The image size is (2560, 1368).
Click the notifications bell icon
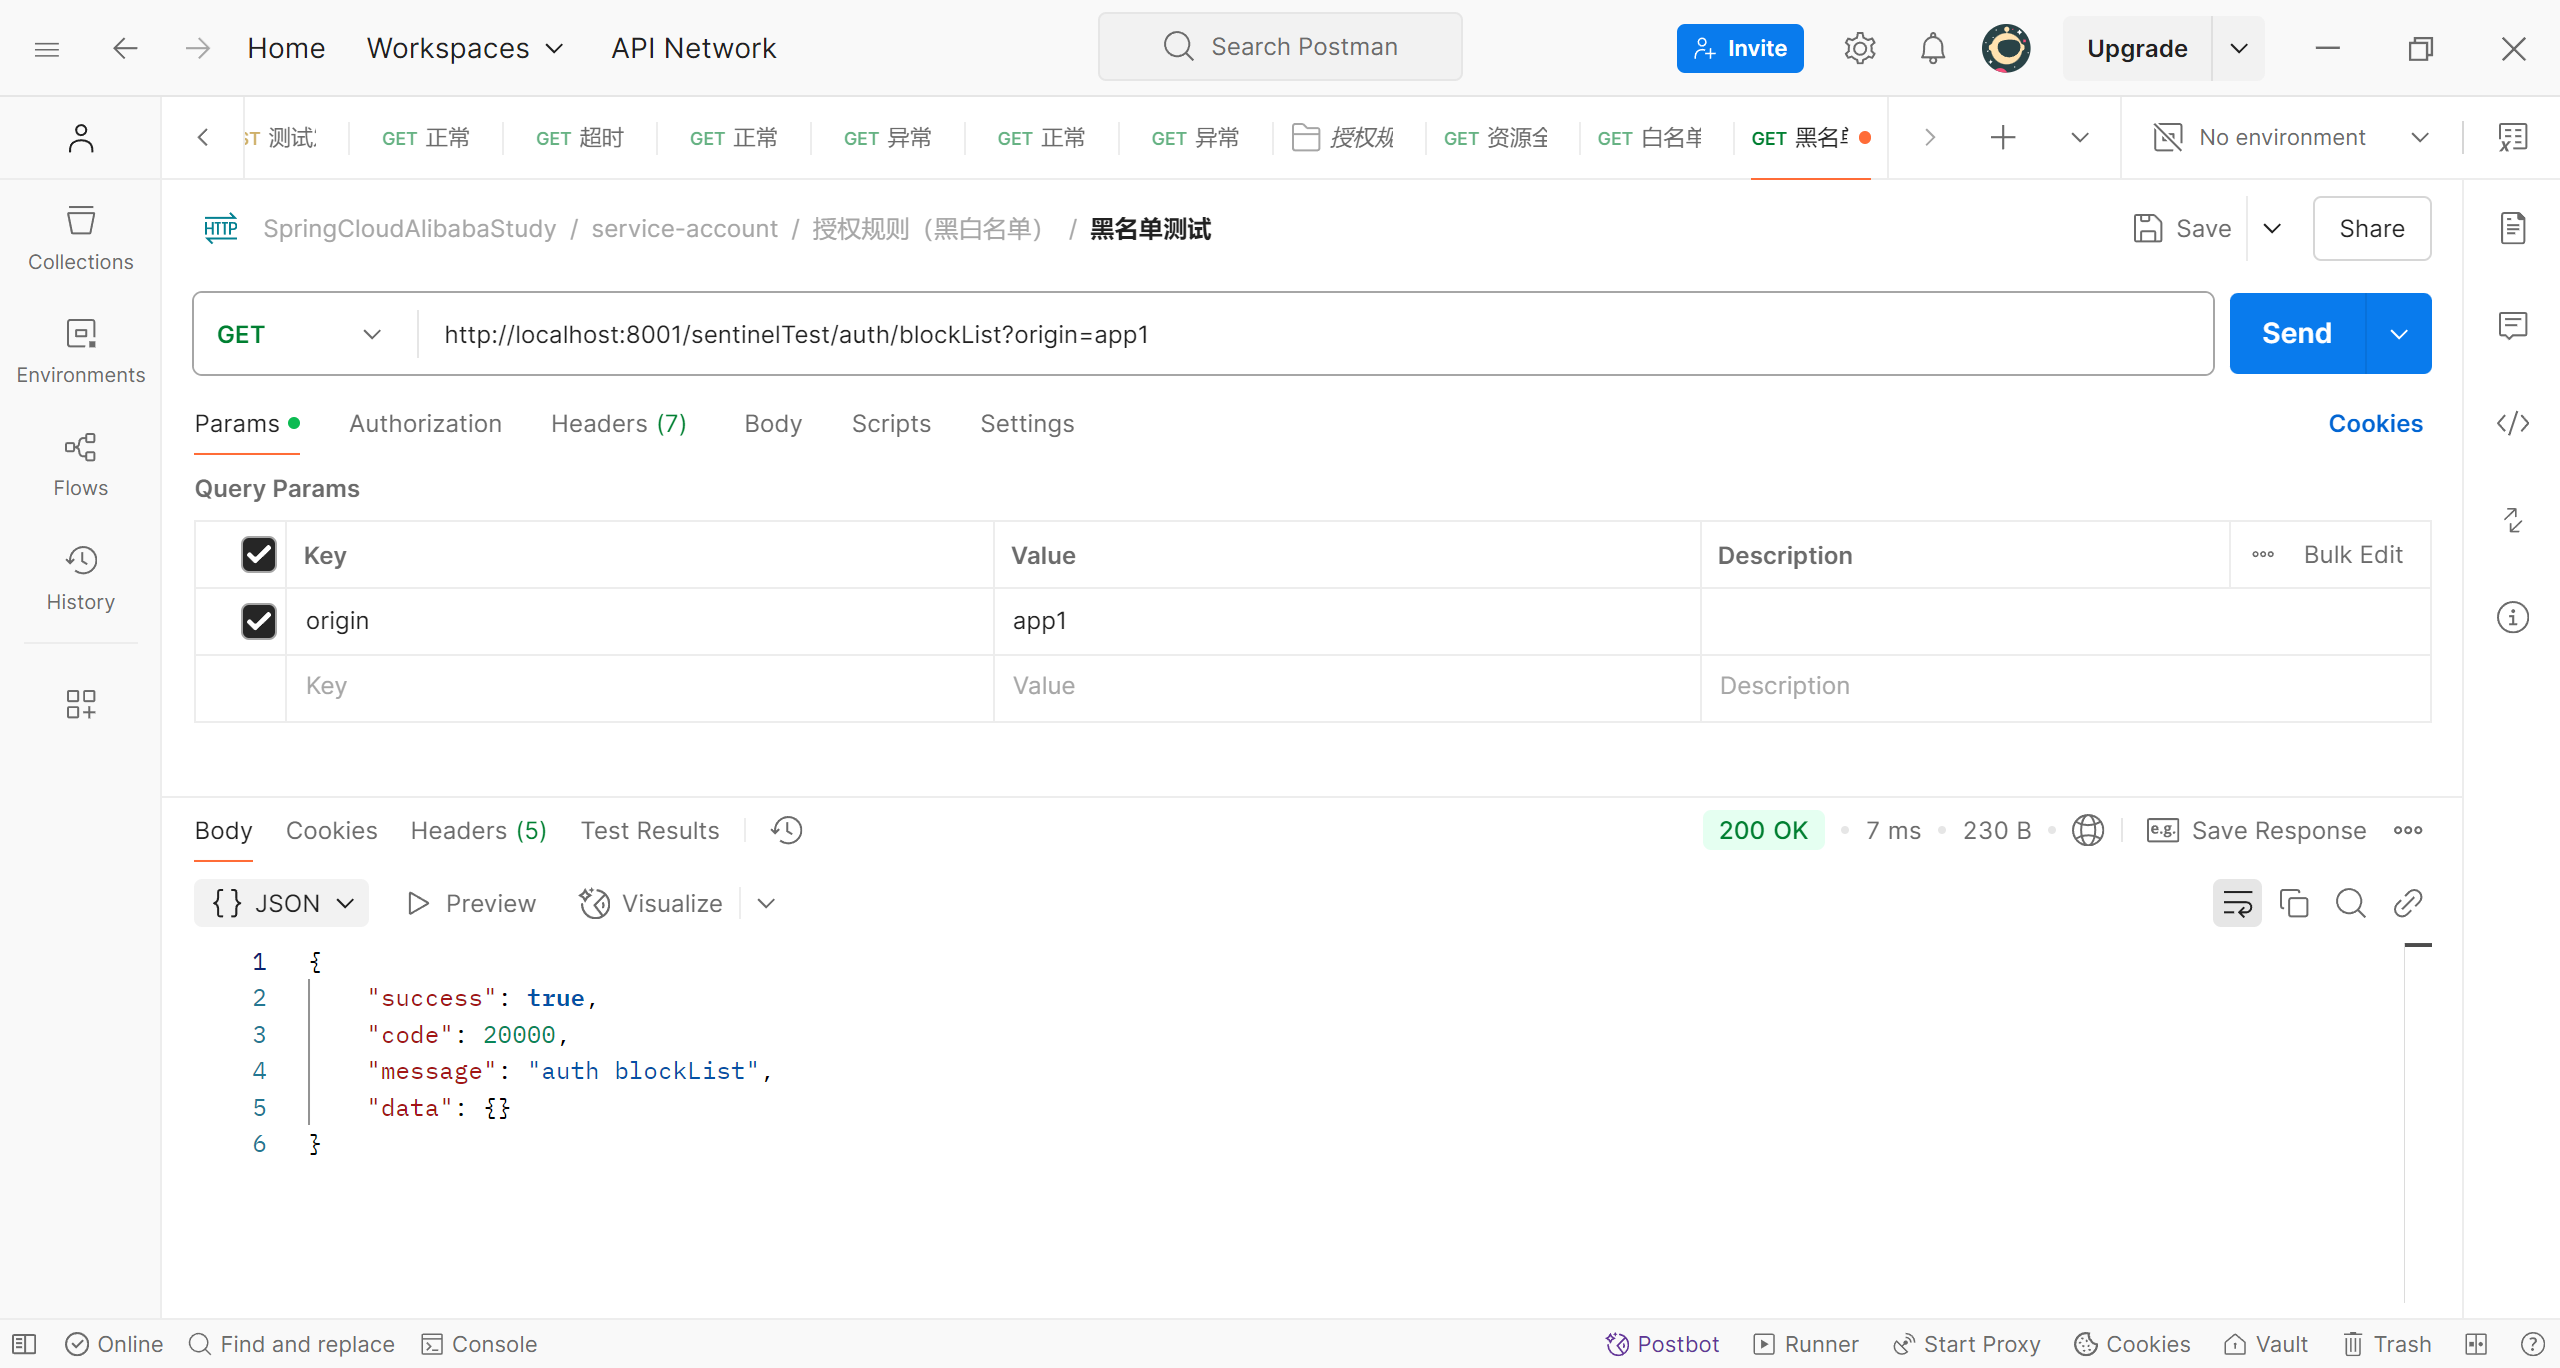tap(1932, 48)
